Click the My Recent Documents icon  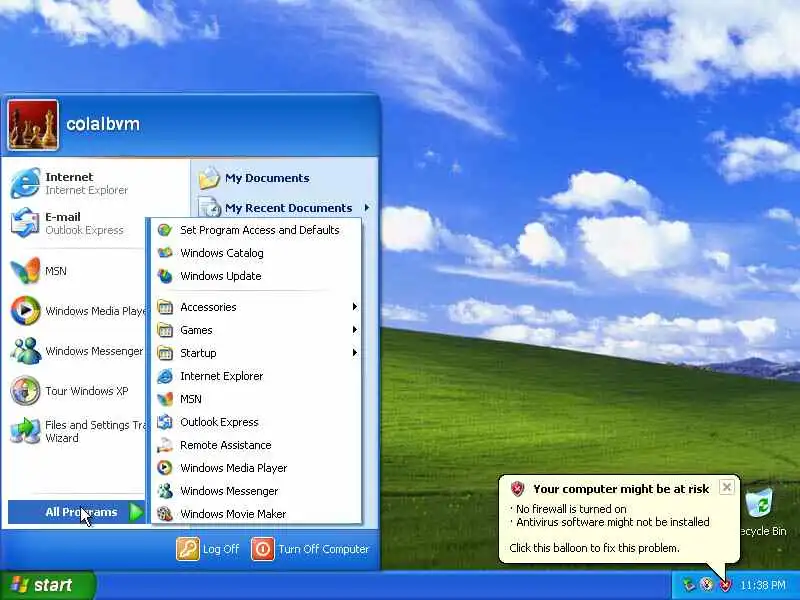(x=209, y=207)
